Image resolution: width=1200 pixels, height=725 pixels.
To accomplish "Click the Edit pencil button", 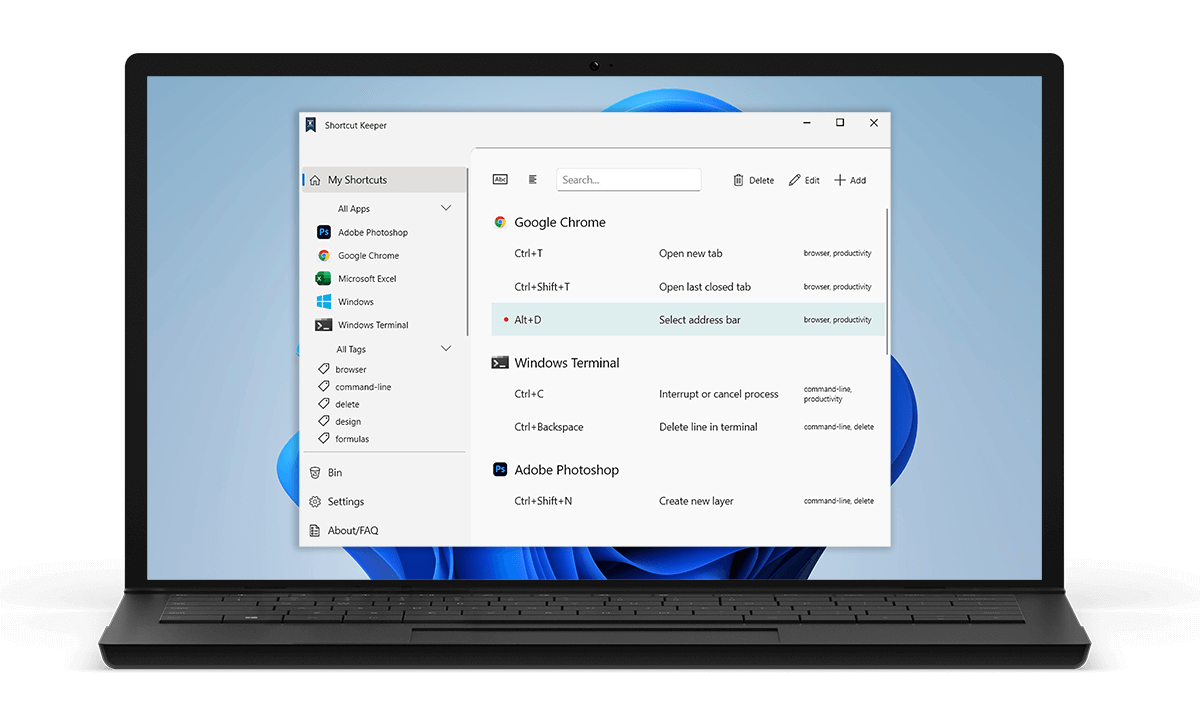I will (x=804, y=181).
